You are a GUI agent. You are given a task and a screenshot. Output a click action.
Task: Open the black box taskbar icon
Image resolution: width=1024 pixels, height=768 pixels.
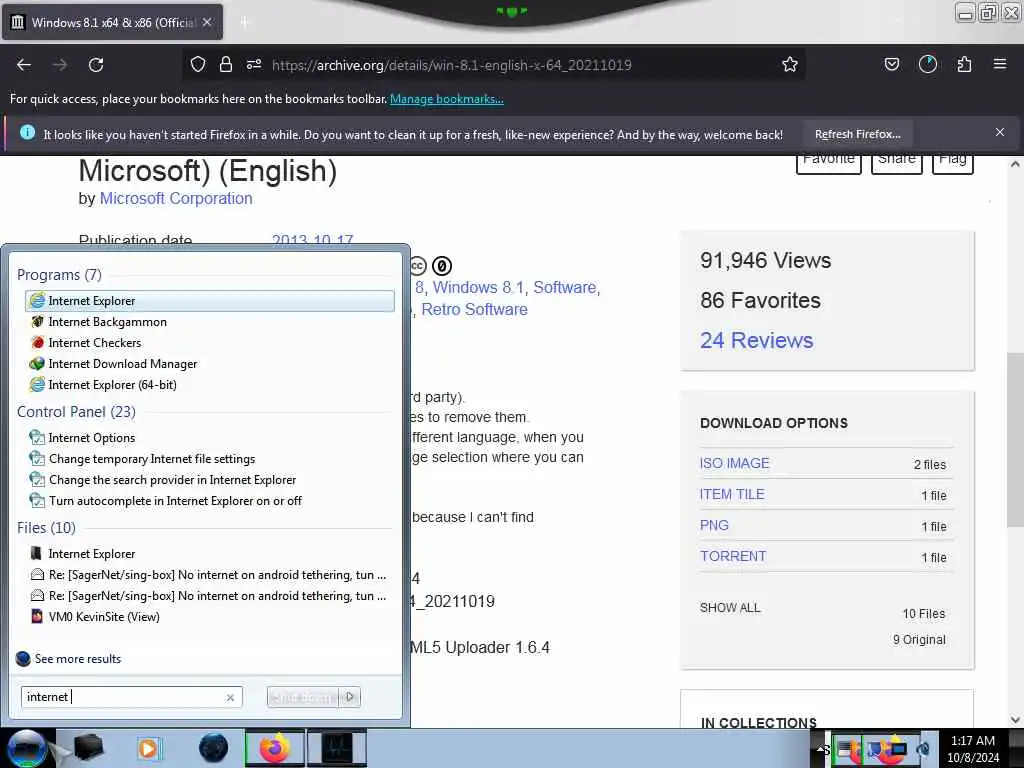(x=88, y=748)
